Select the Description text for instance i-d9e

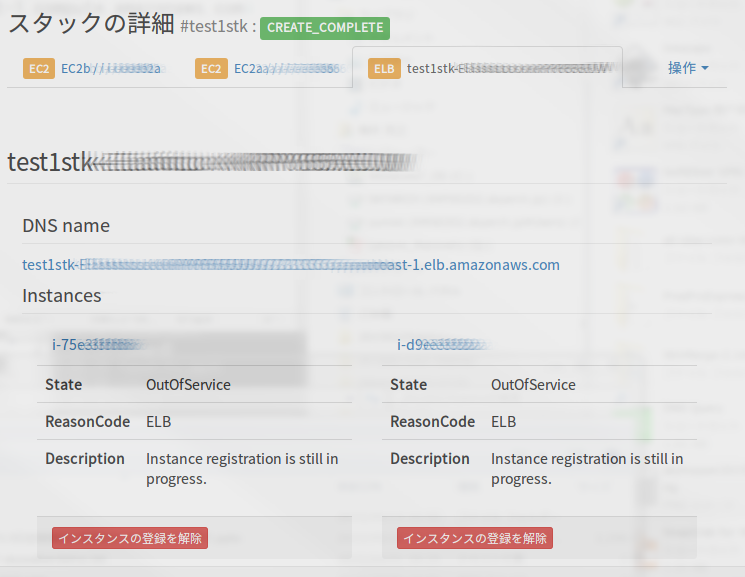click(x=587, y=469)
